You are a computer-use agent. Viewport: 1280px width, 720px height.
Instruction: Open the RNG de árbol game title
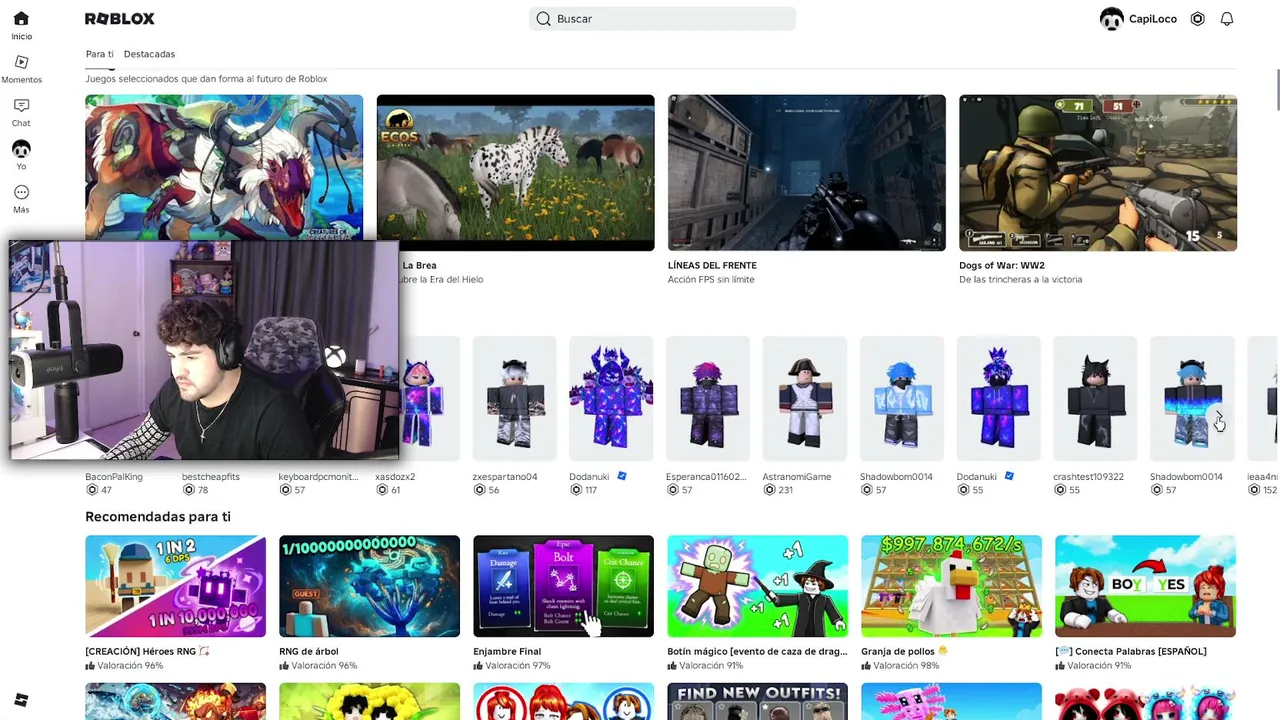point(309,652)
